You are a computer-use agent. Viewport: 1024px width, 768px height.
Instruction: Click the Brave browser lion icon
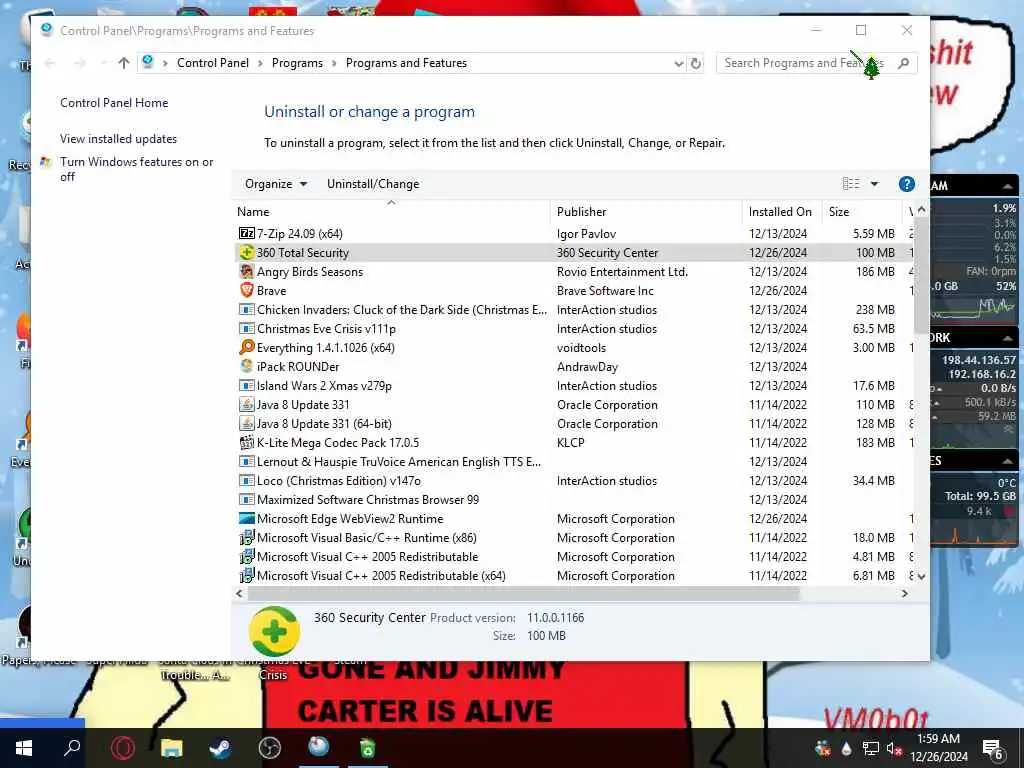tap(246, 290)
